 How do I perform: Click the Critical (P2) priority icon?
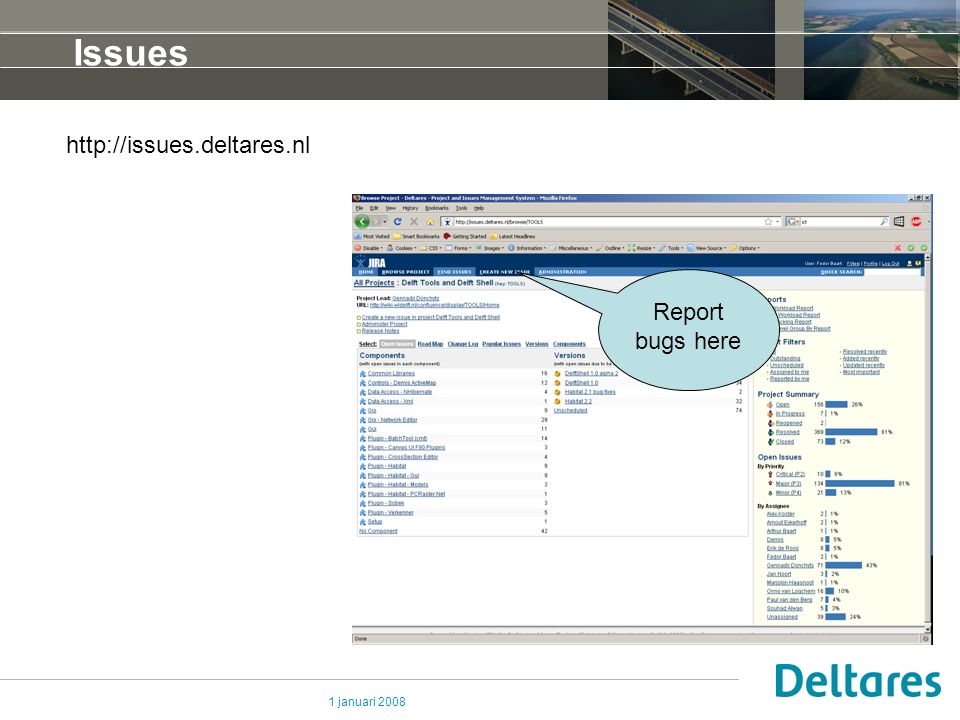770,474
